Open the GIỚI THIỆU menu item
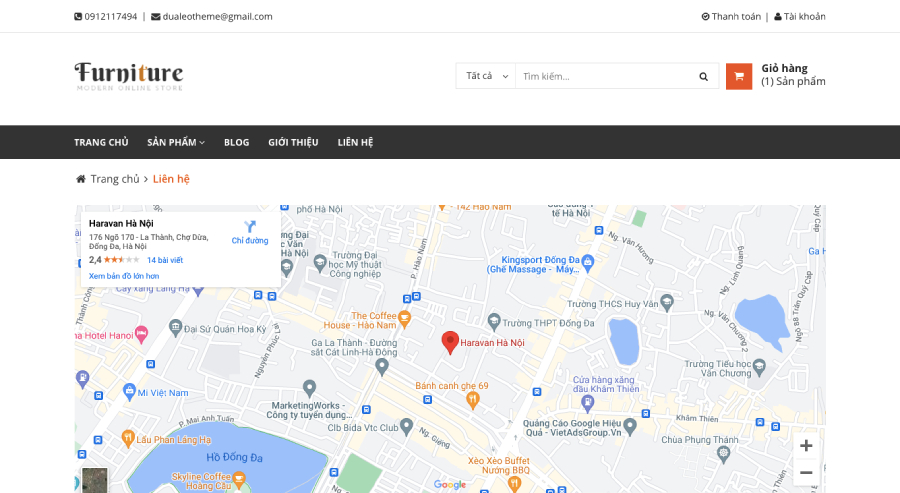 pos(293,142)
